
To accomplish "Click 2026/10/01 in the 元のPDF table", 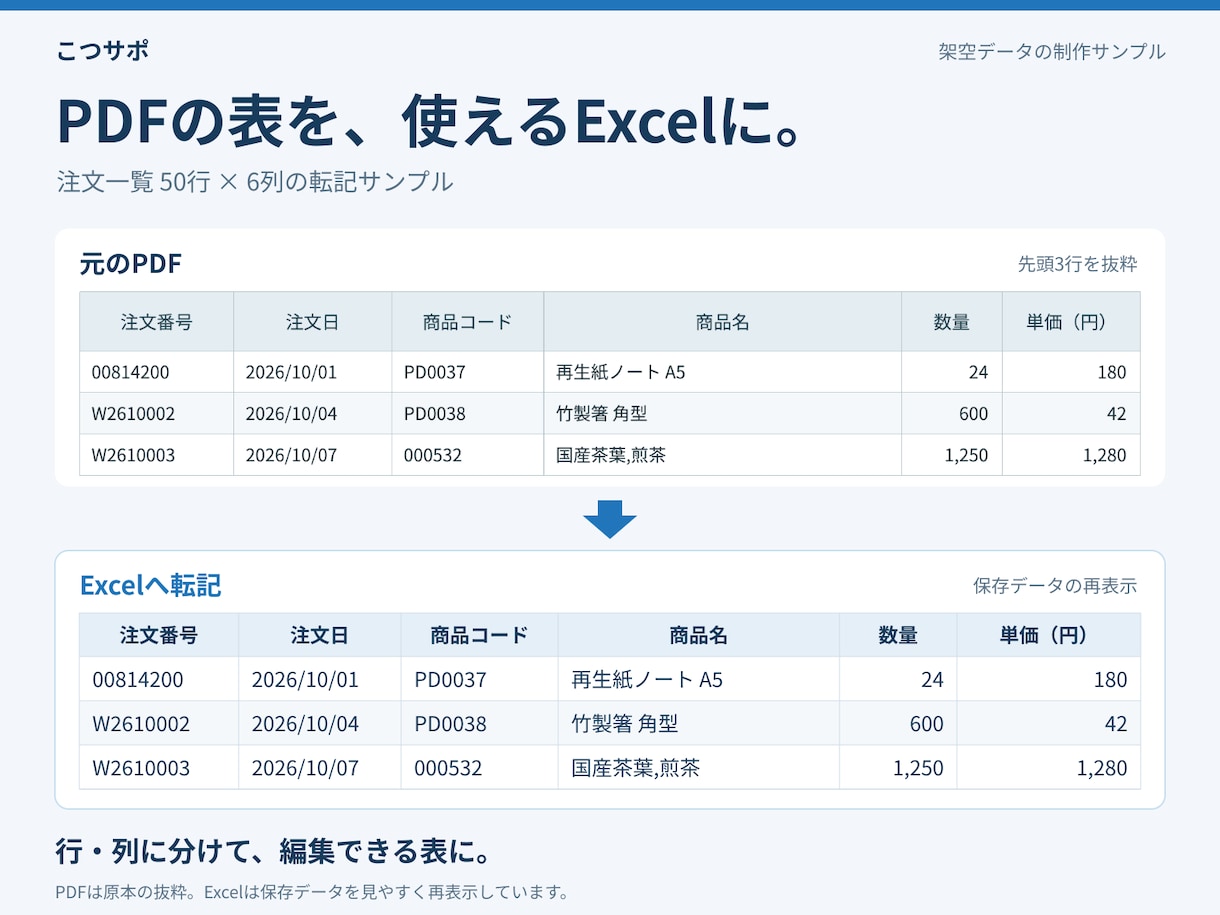I will coord(291,372).
